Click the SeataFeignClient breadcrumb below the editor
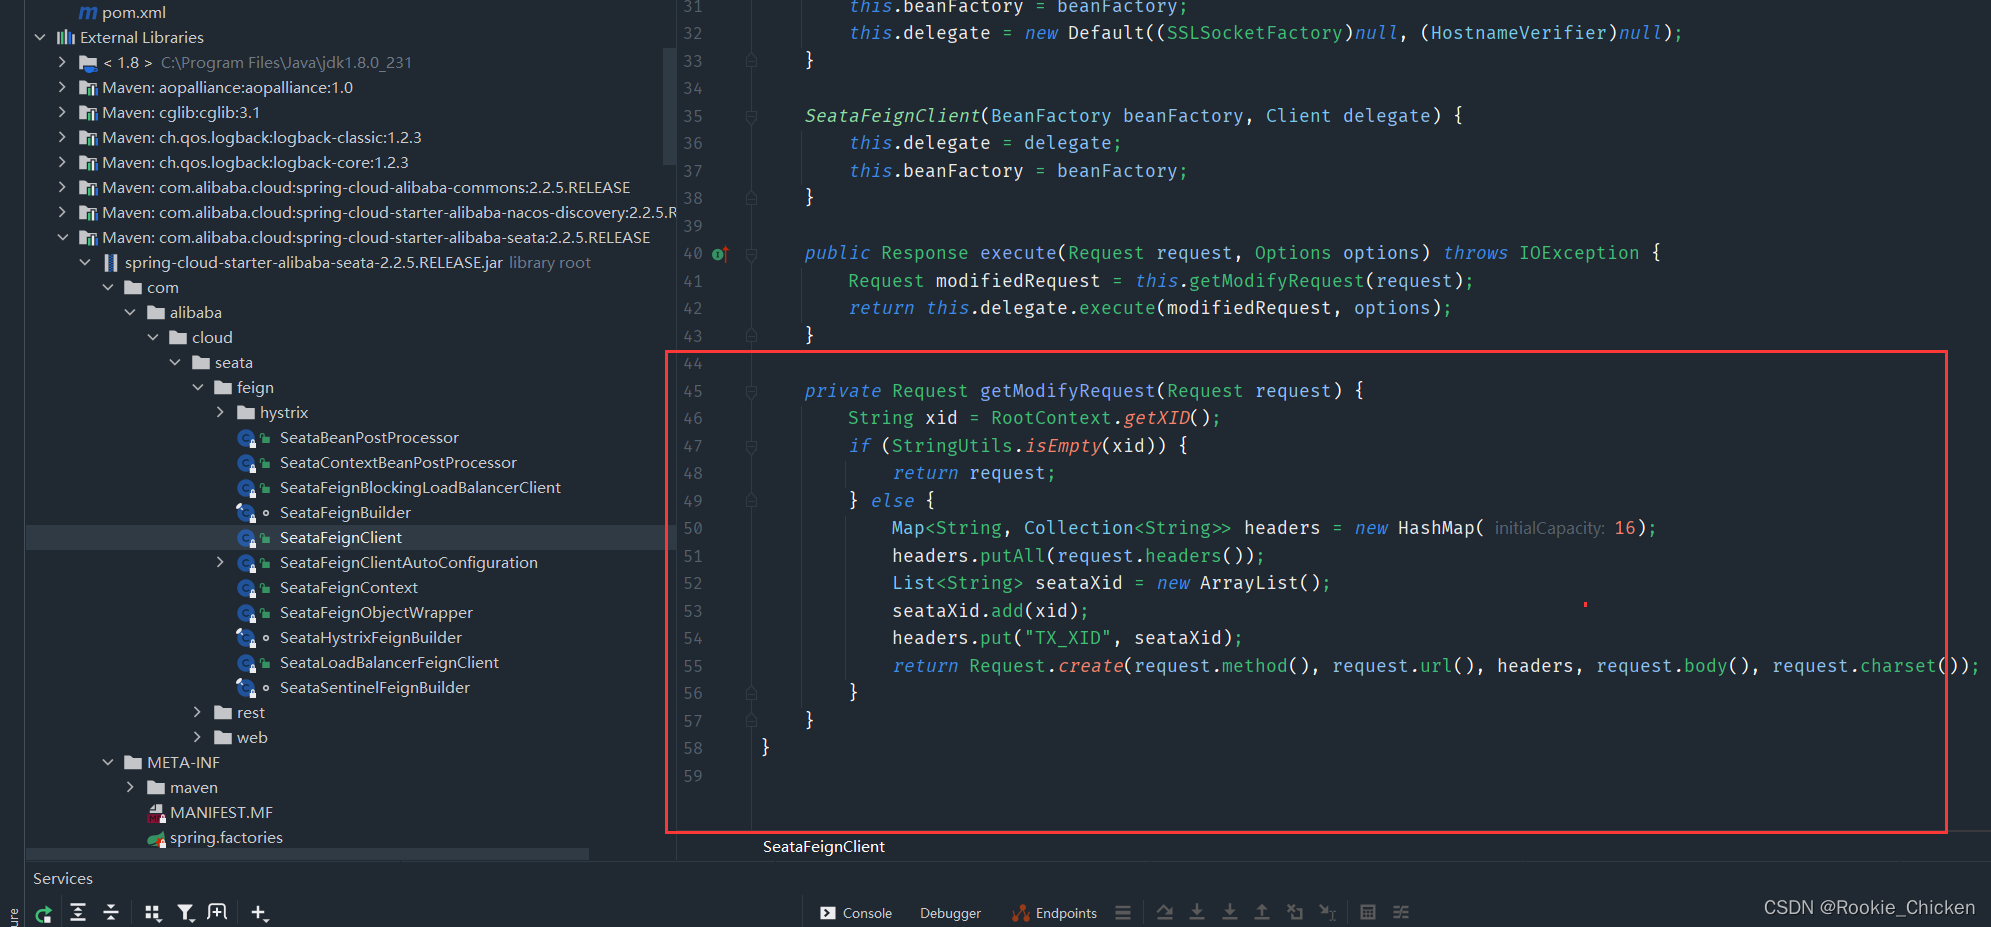Screen dimensions: 1991x927 824,847
